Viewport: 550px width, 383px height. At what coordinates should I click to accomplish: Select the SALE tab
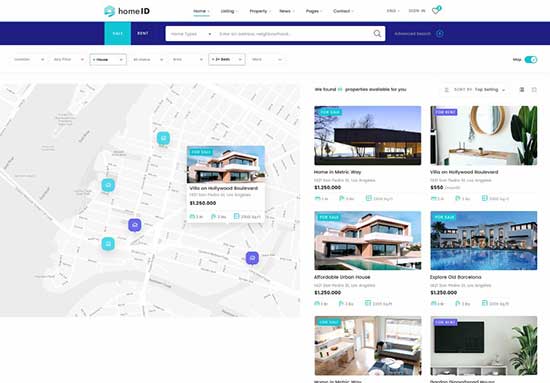pyautogui.click(x=118, y=34)
